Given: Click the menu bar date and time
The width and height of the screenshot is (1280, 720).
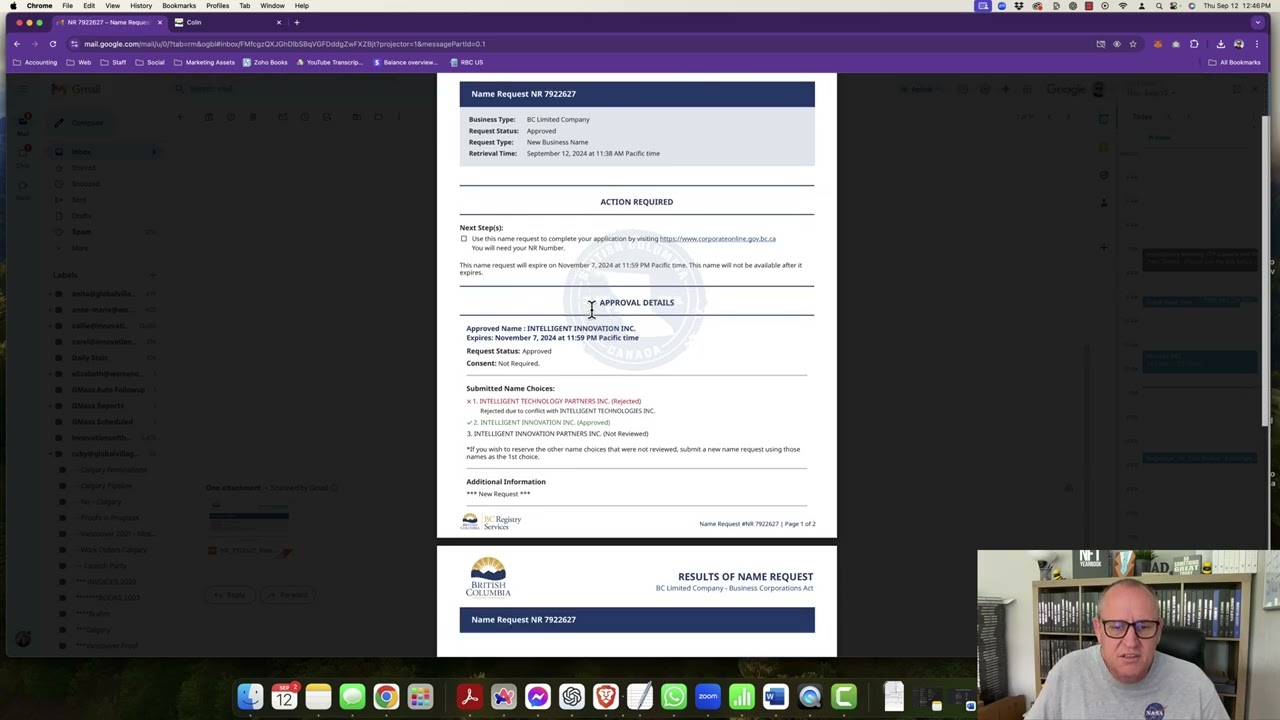Looking at the screenshot, I should pos(1238,6).
